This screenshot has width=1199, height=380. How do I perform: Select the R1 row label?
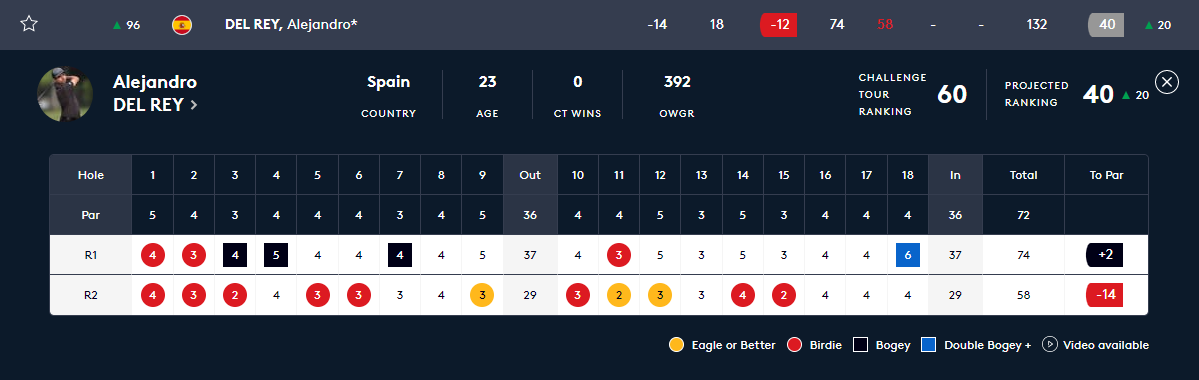tap(91, 255)
